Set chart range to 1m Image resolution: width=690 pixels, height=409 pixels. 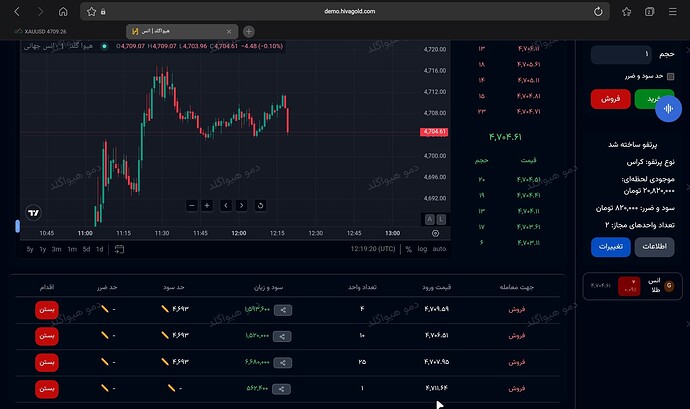point(72,249)
